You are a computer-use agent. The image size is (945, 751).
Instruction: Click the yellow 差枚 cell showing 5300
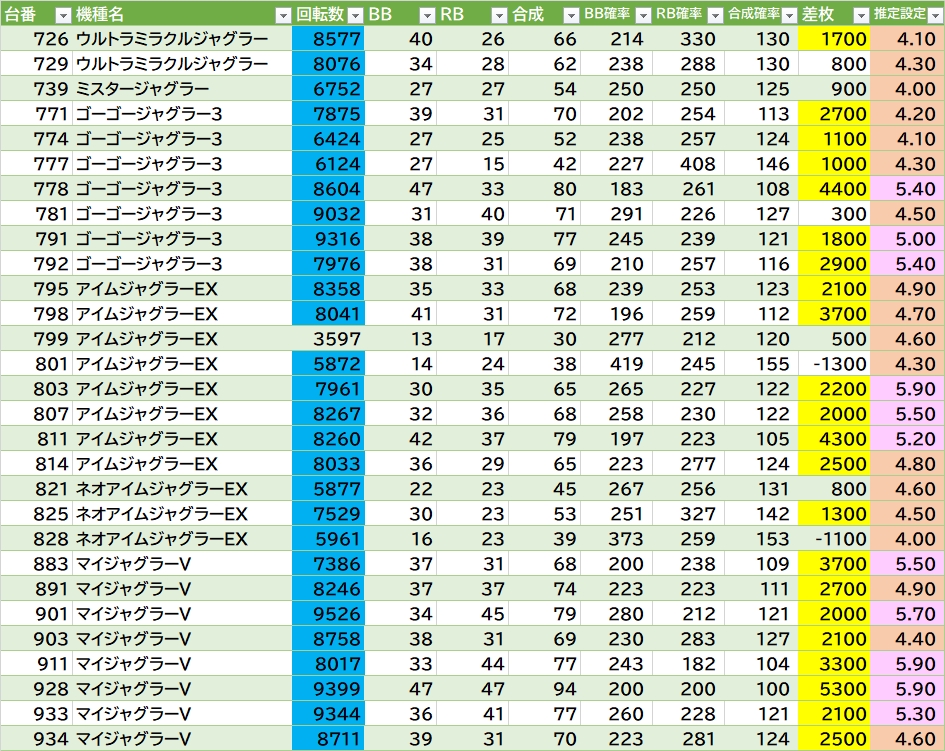[835, 689]
